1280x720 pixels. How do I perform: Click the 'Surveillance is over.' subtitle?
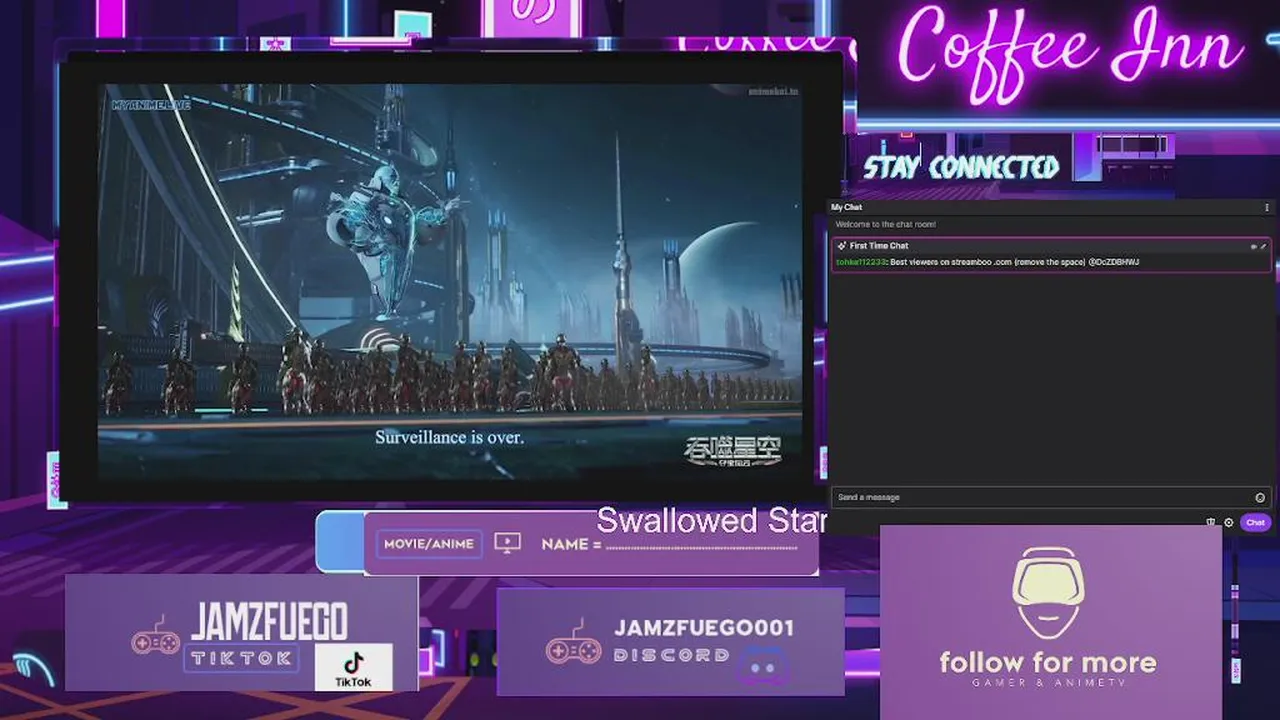coord(449,437)
